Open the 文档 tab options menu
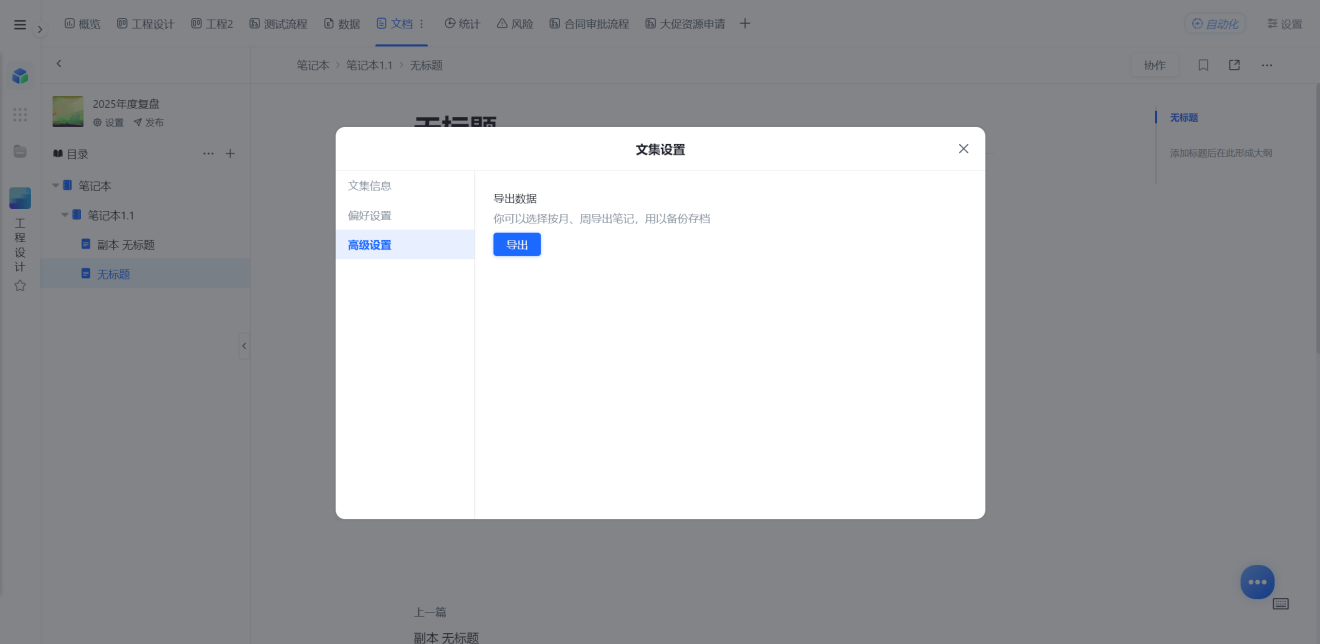Viewport: 1320px width, 644px height. pyautogui.click(x=421, y=24)
